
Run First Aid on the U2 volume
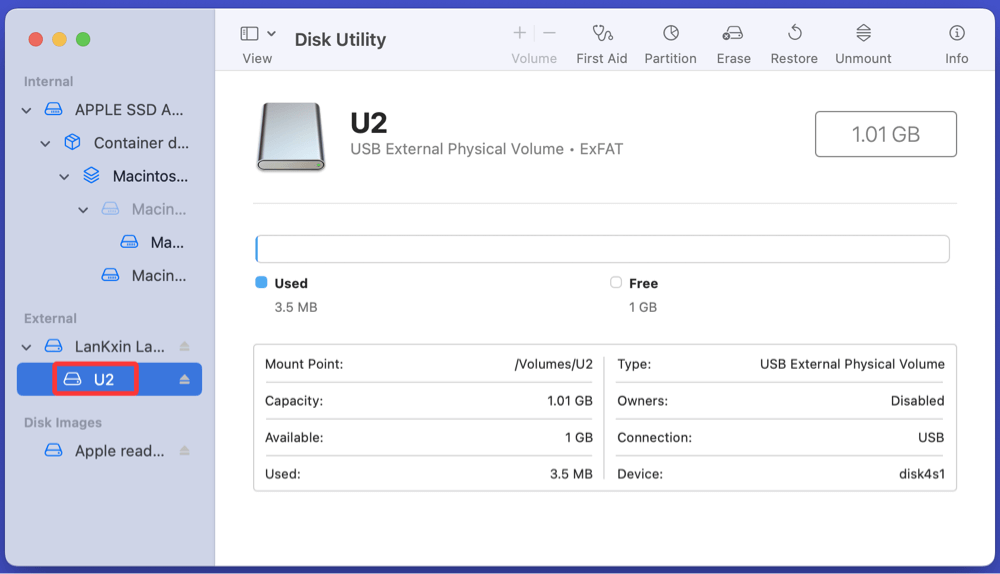coord(601,34)
